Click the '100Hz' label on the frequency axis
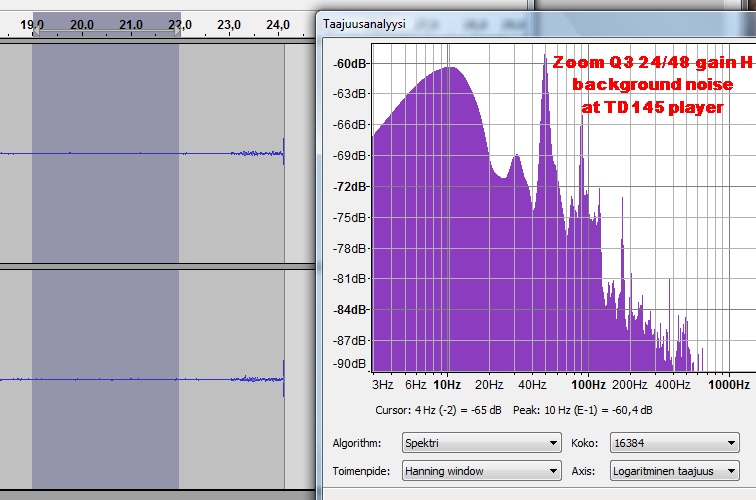 (588, 385)
